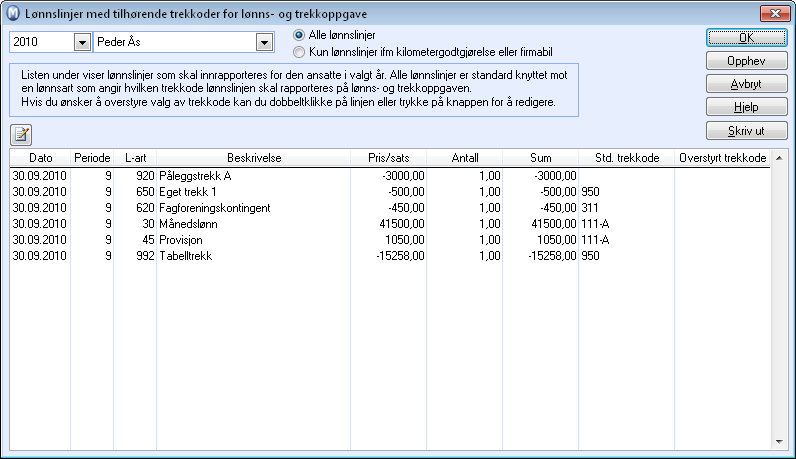Click the Sum column header
Screen dimensions: 796x459
coord(540,158)
